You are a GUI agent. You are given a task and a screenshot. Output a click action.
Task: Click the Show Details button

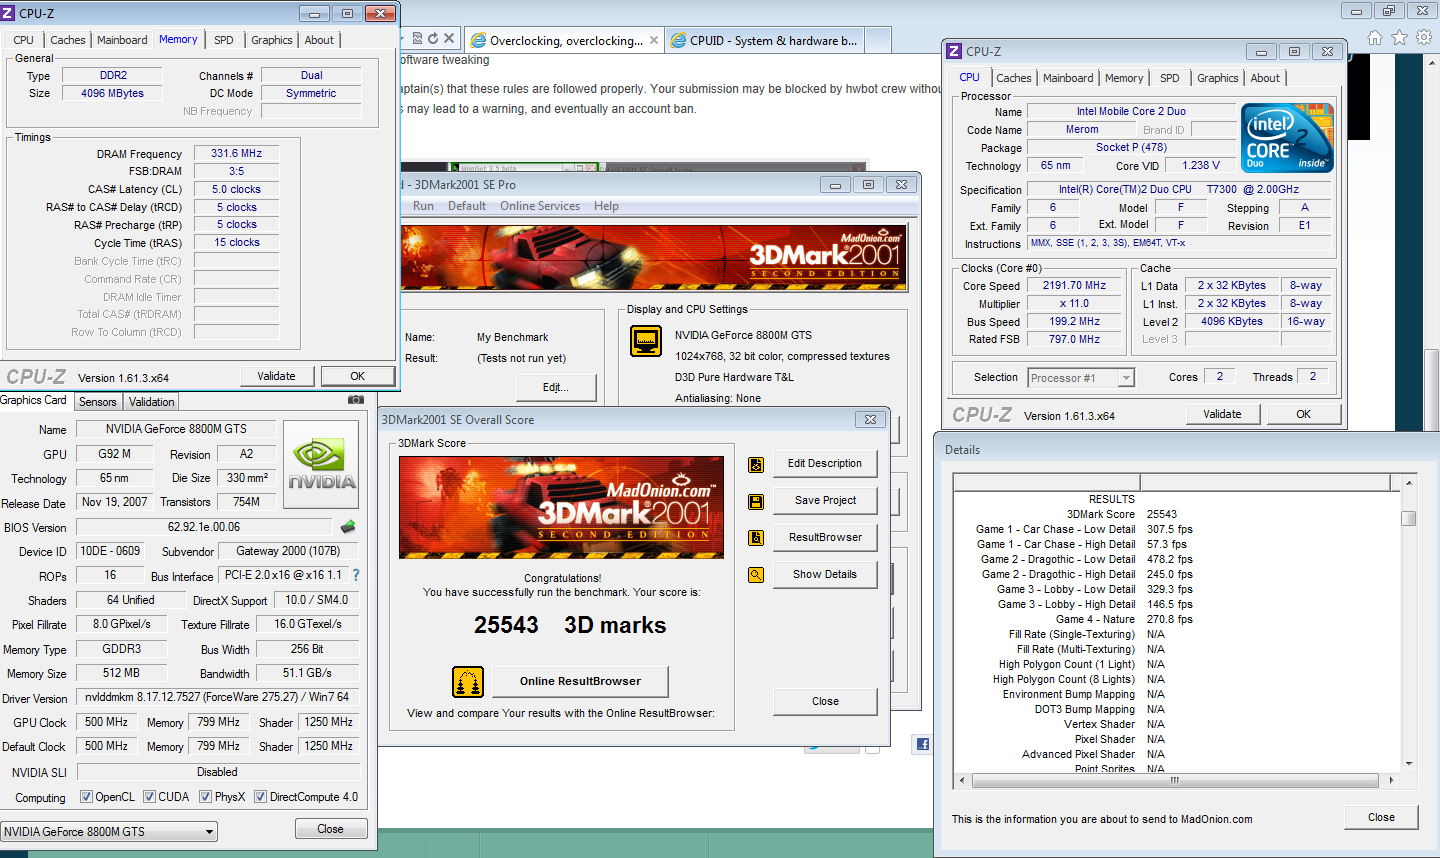tap(825, 575)
